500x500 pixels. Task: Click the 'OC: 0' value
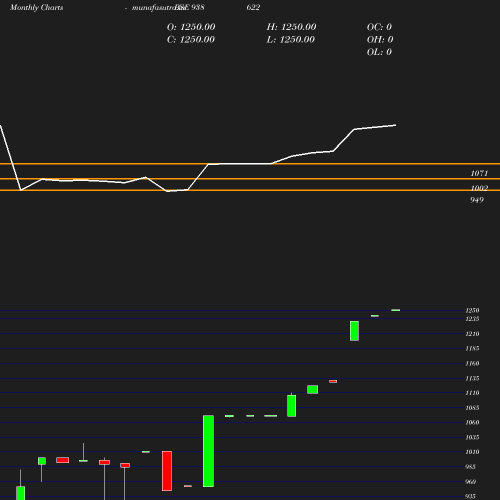[x=379, y=27]
